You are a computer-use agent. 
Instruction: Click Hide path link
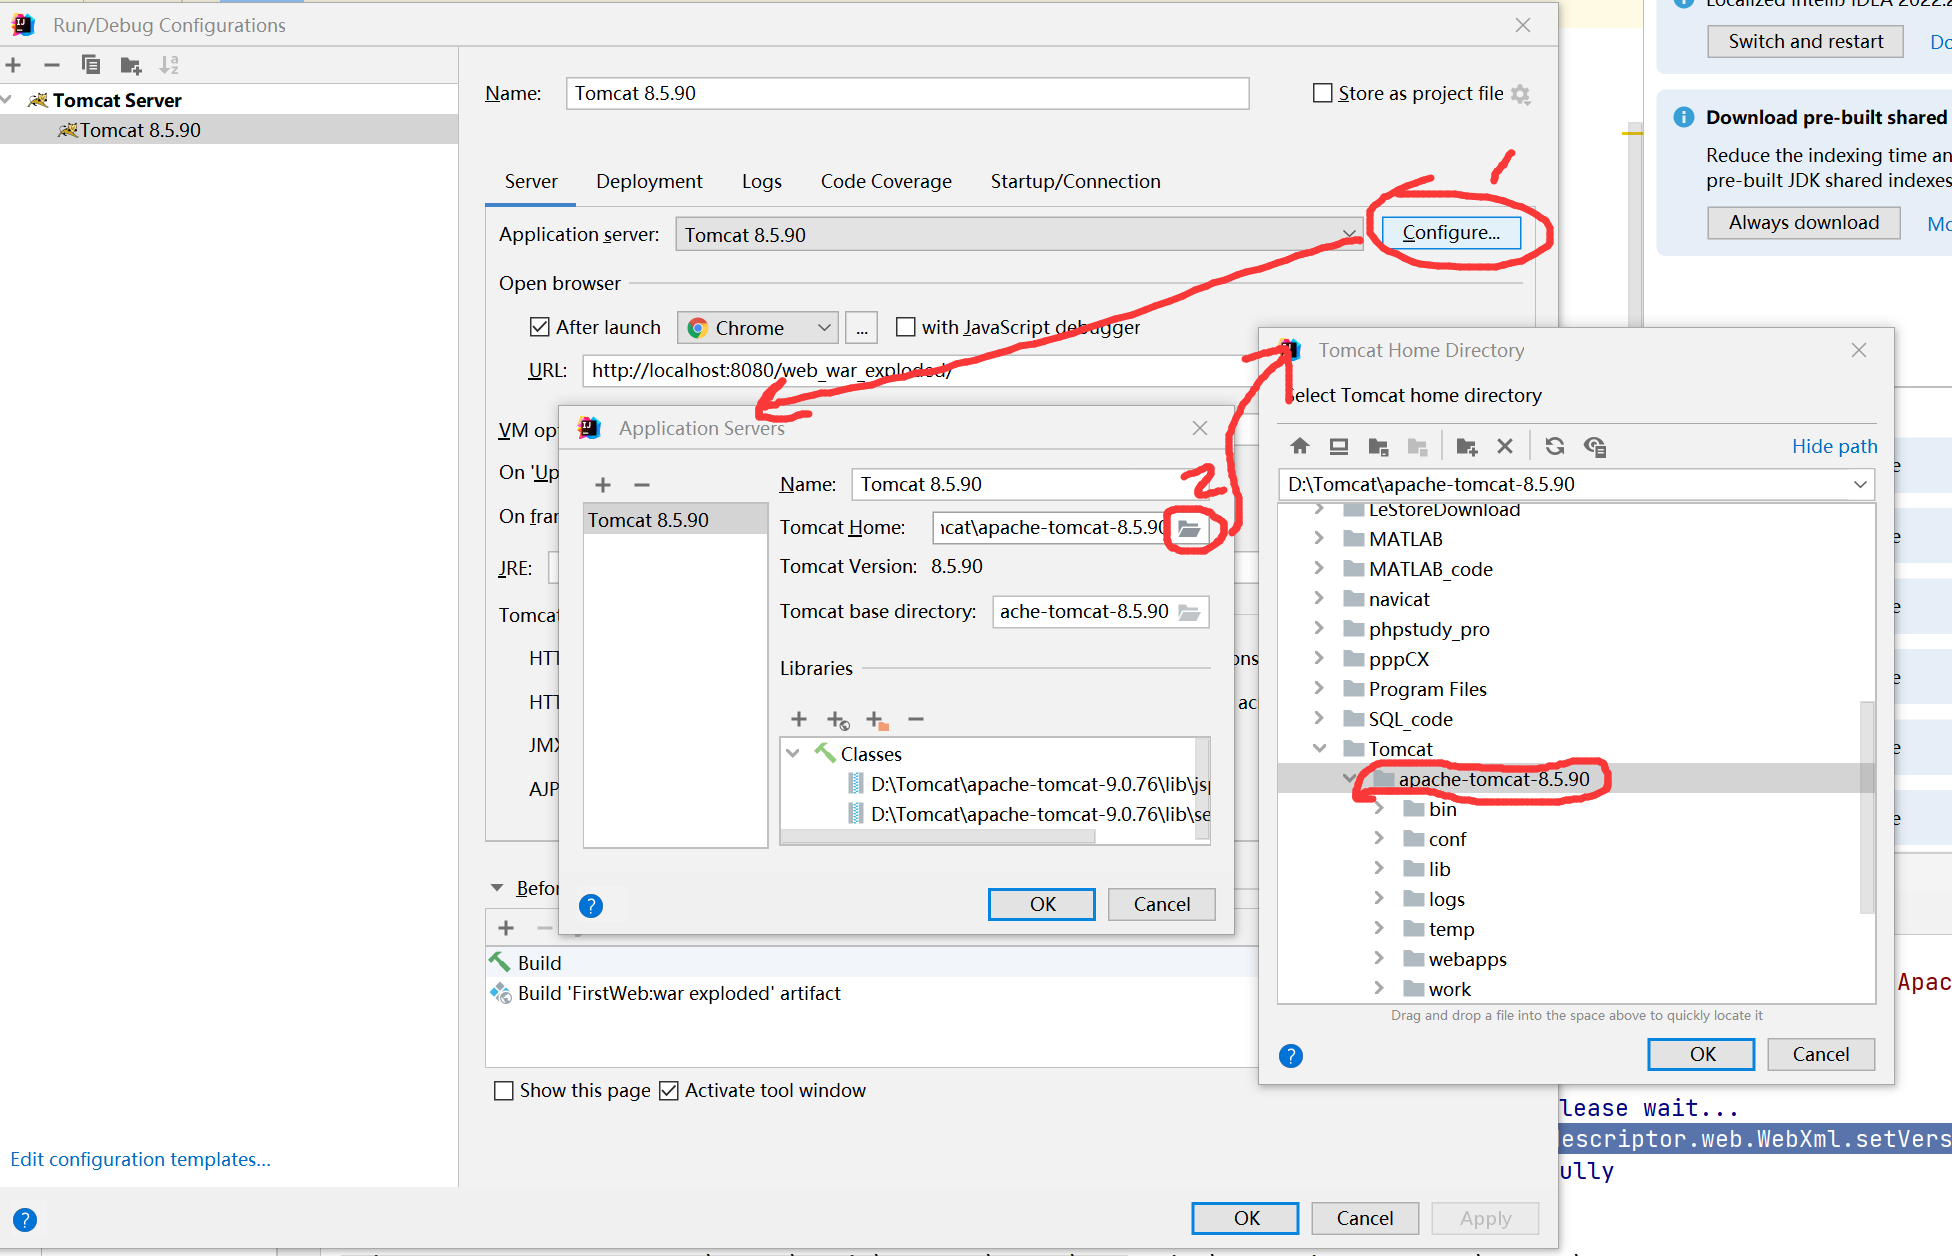coord(1834,447)
